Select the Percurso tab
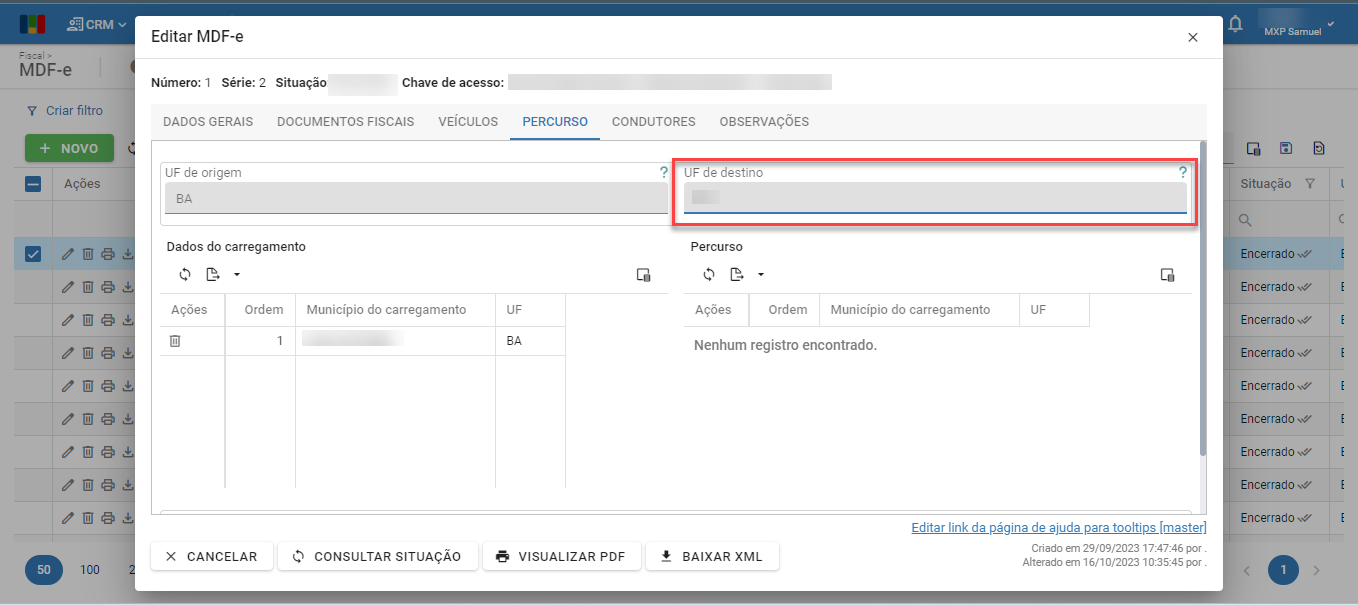Screen dimensions: 1358x605 555,122
